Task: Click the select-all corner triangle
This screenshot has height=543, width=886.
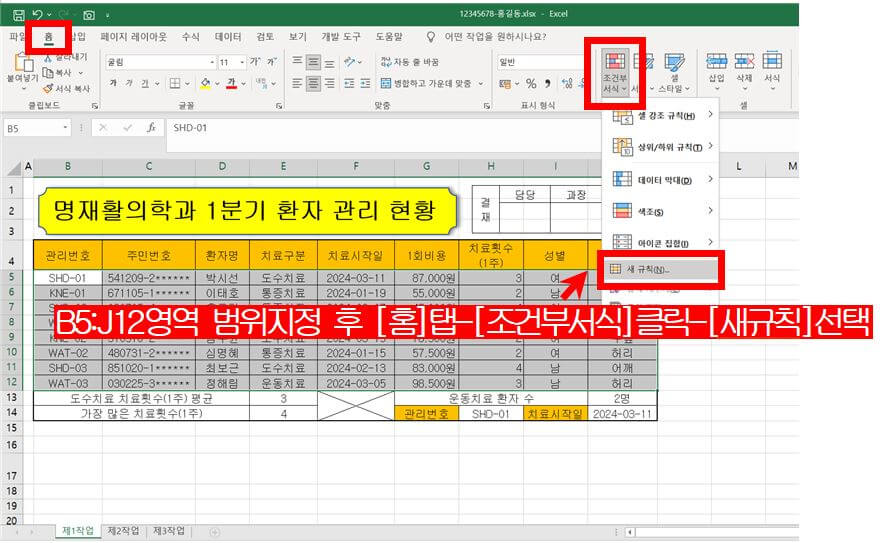Action: coord(14,167)
